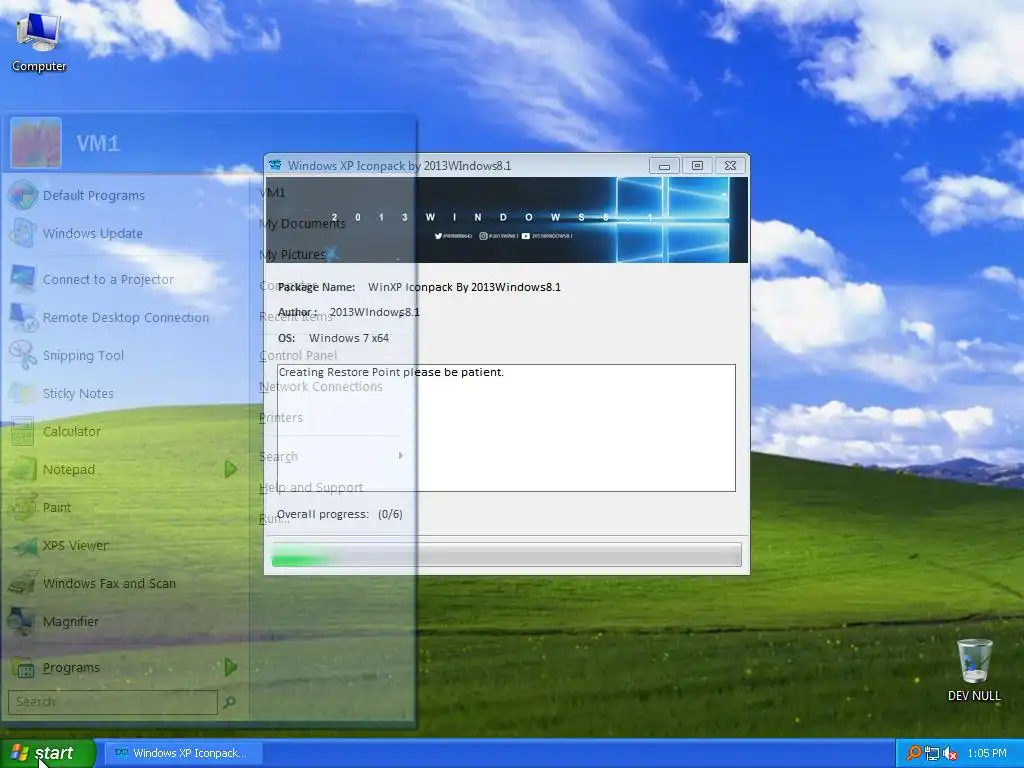Click the Magnifier icon in start menu
1024x768 pixels.
pos(22,621)
